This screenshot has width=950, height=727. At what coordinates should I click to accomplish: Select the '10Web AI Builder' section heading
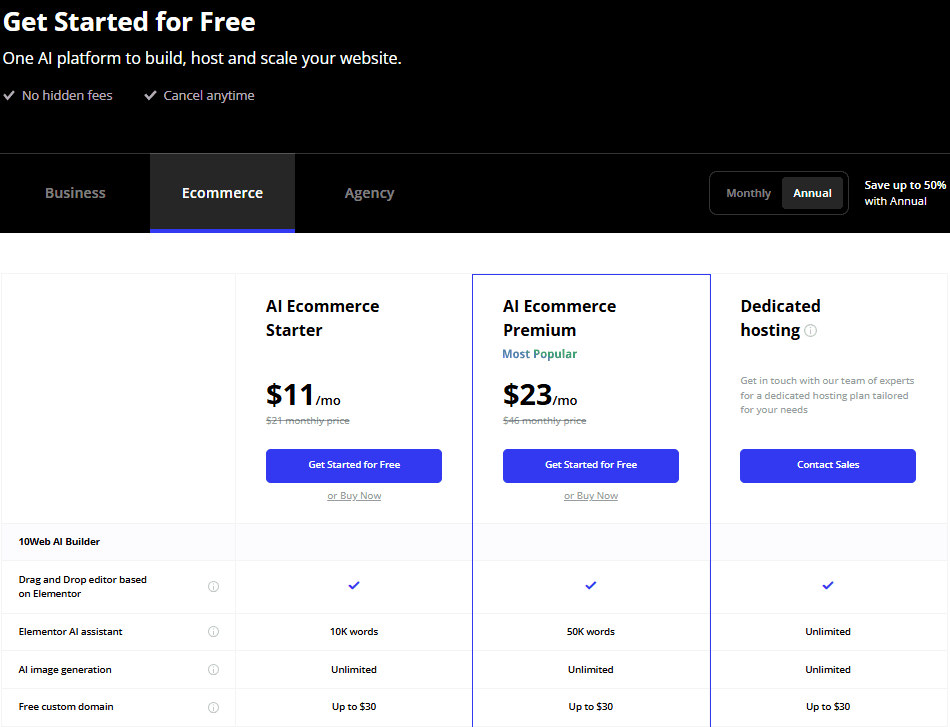click(x=59, y=542)
